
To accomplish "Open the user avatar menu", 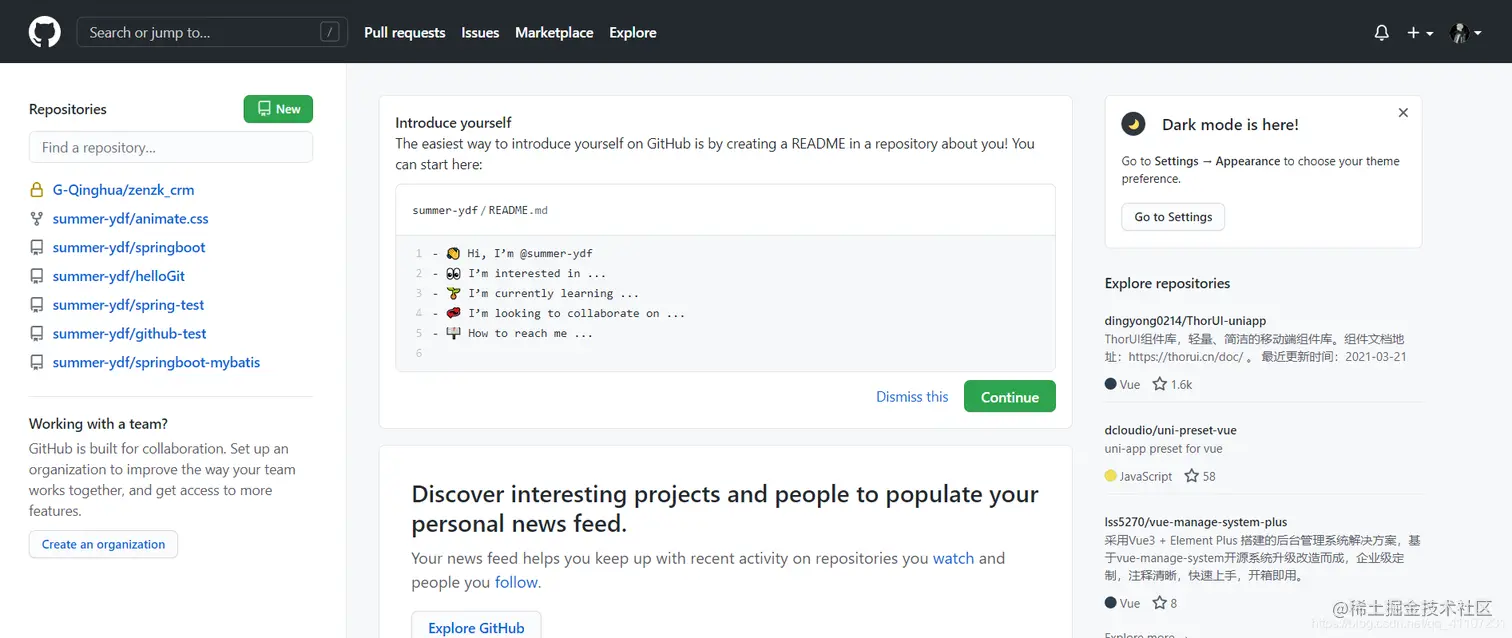I will [1465, 33].
